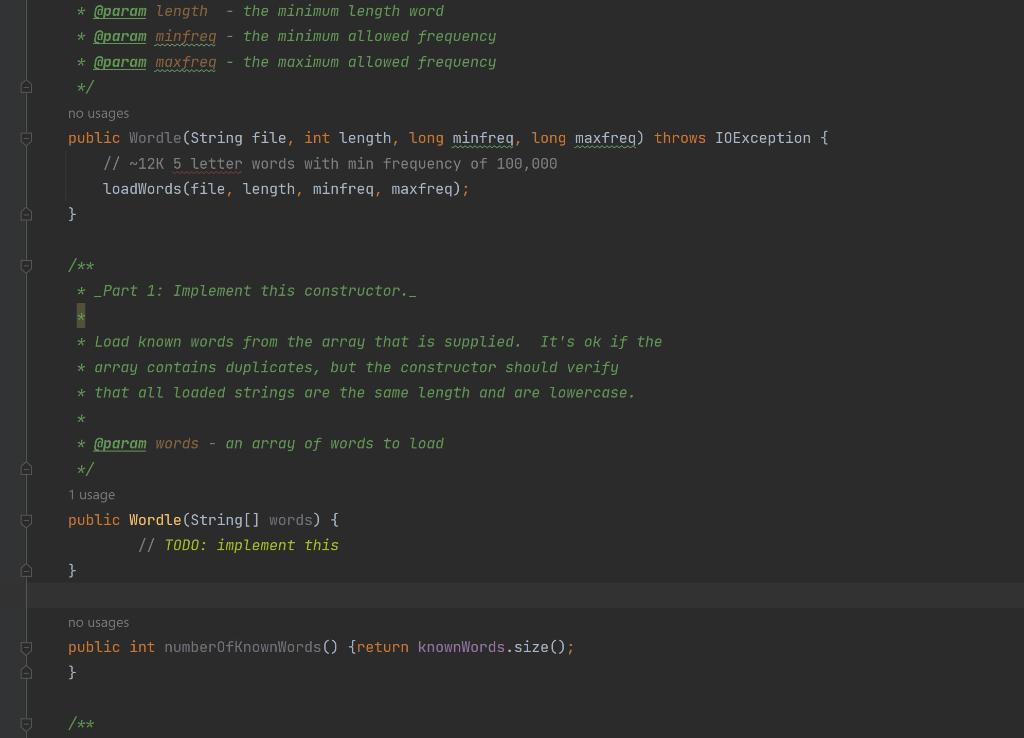1024x738 pixels.
Task: Click 'that all loaded strings are the same' line
Action: 364,393
